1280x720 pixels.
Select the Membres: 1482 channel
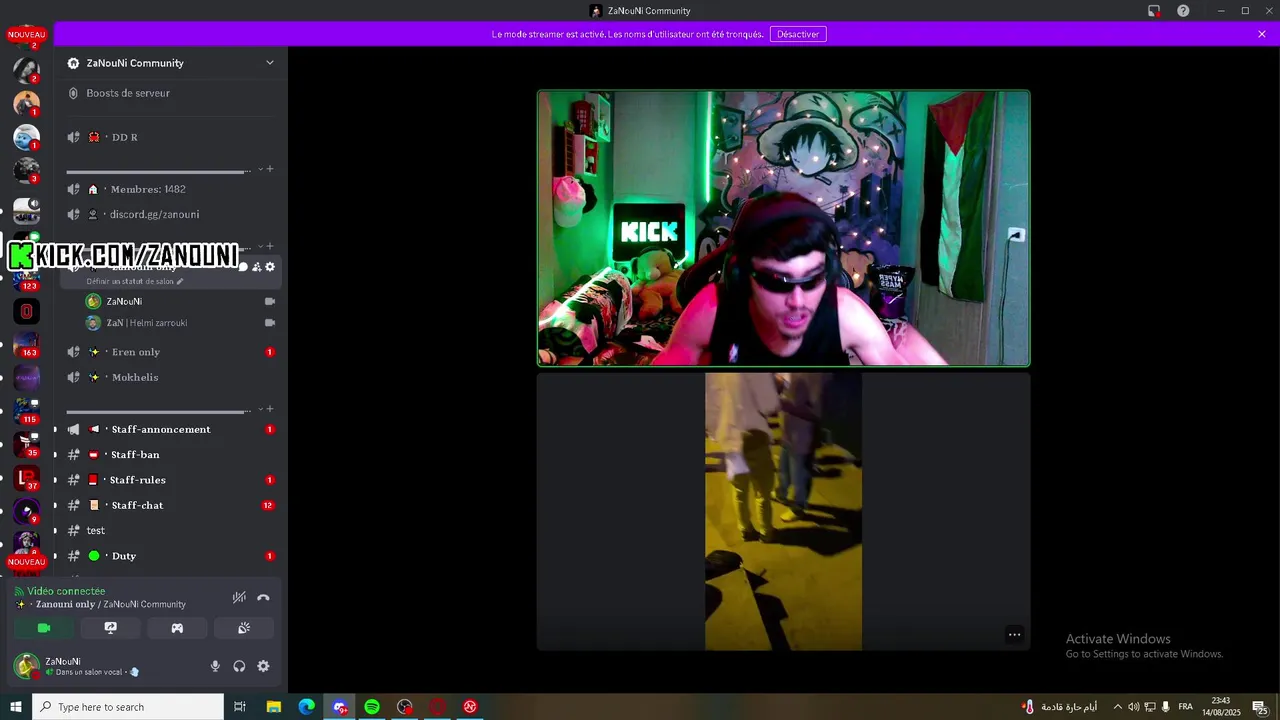(170, 189)
